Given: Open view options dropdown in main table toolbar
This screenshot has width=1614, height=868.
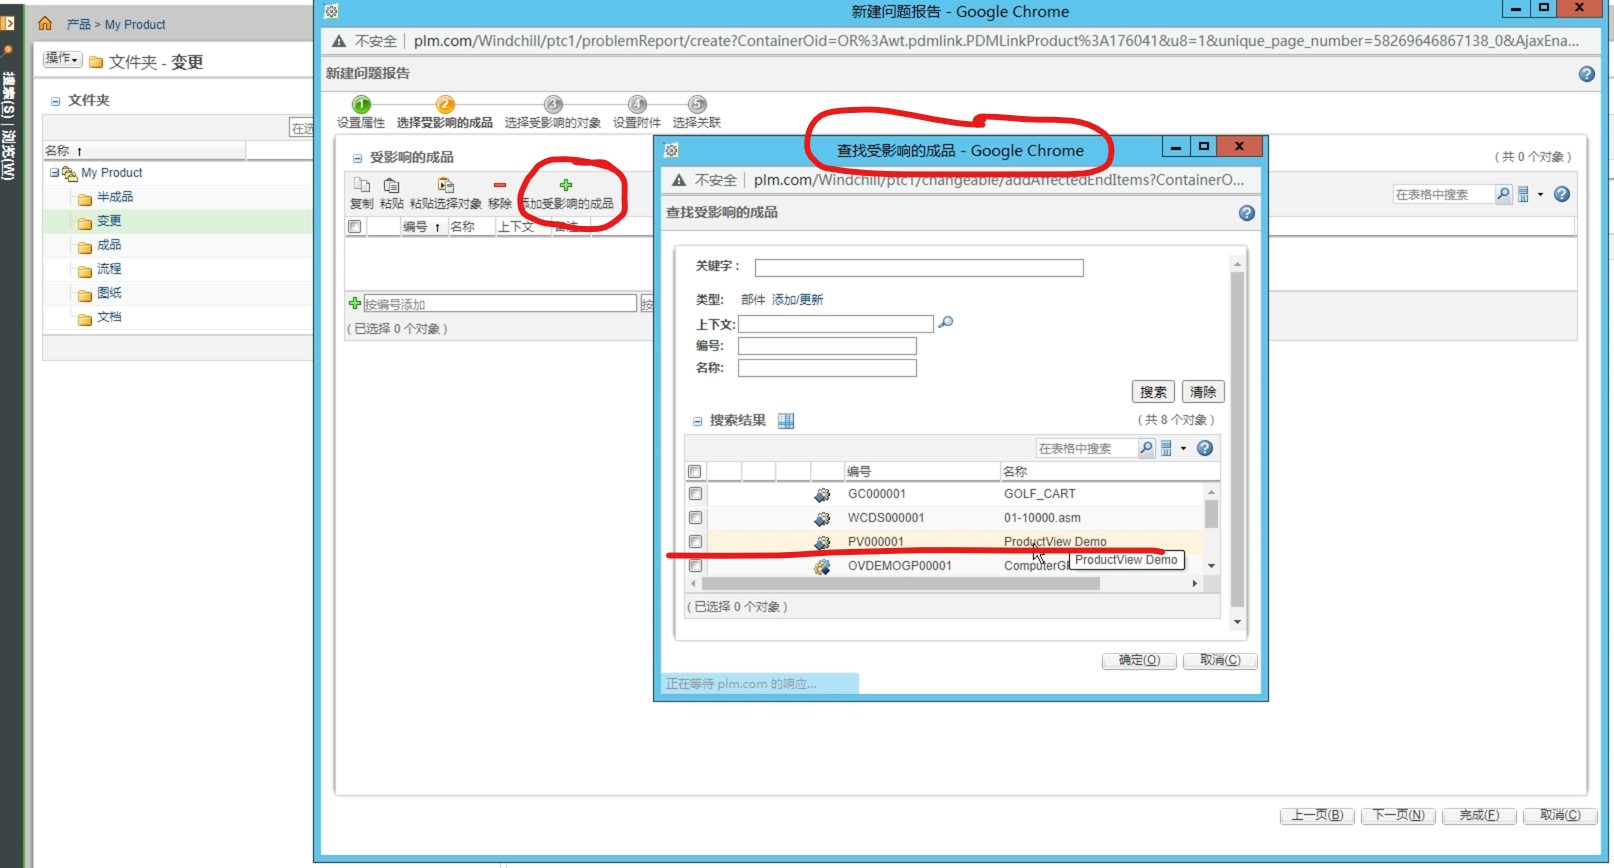Looking at the screenshot, I should (x=1529, y=194).
